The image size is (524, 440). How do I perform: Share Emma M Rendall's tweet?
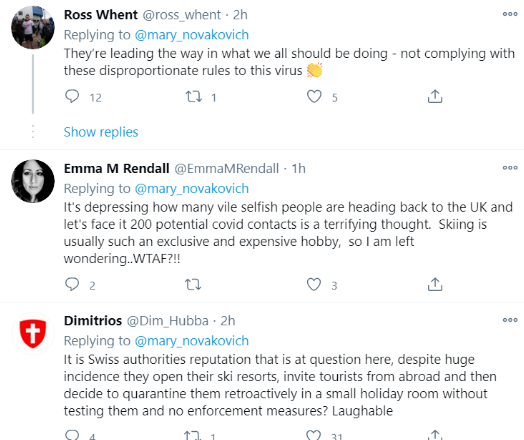tap(435, 284)
